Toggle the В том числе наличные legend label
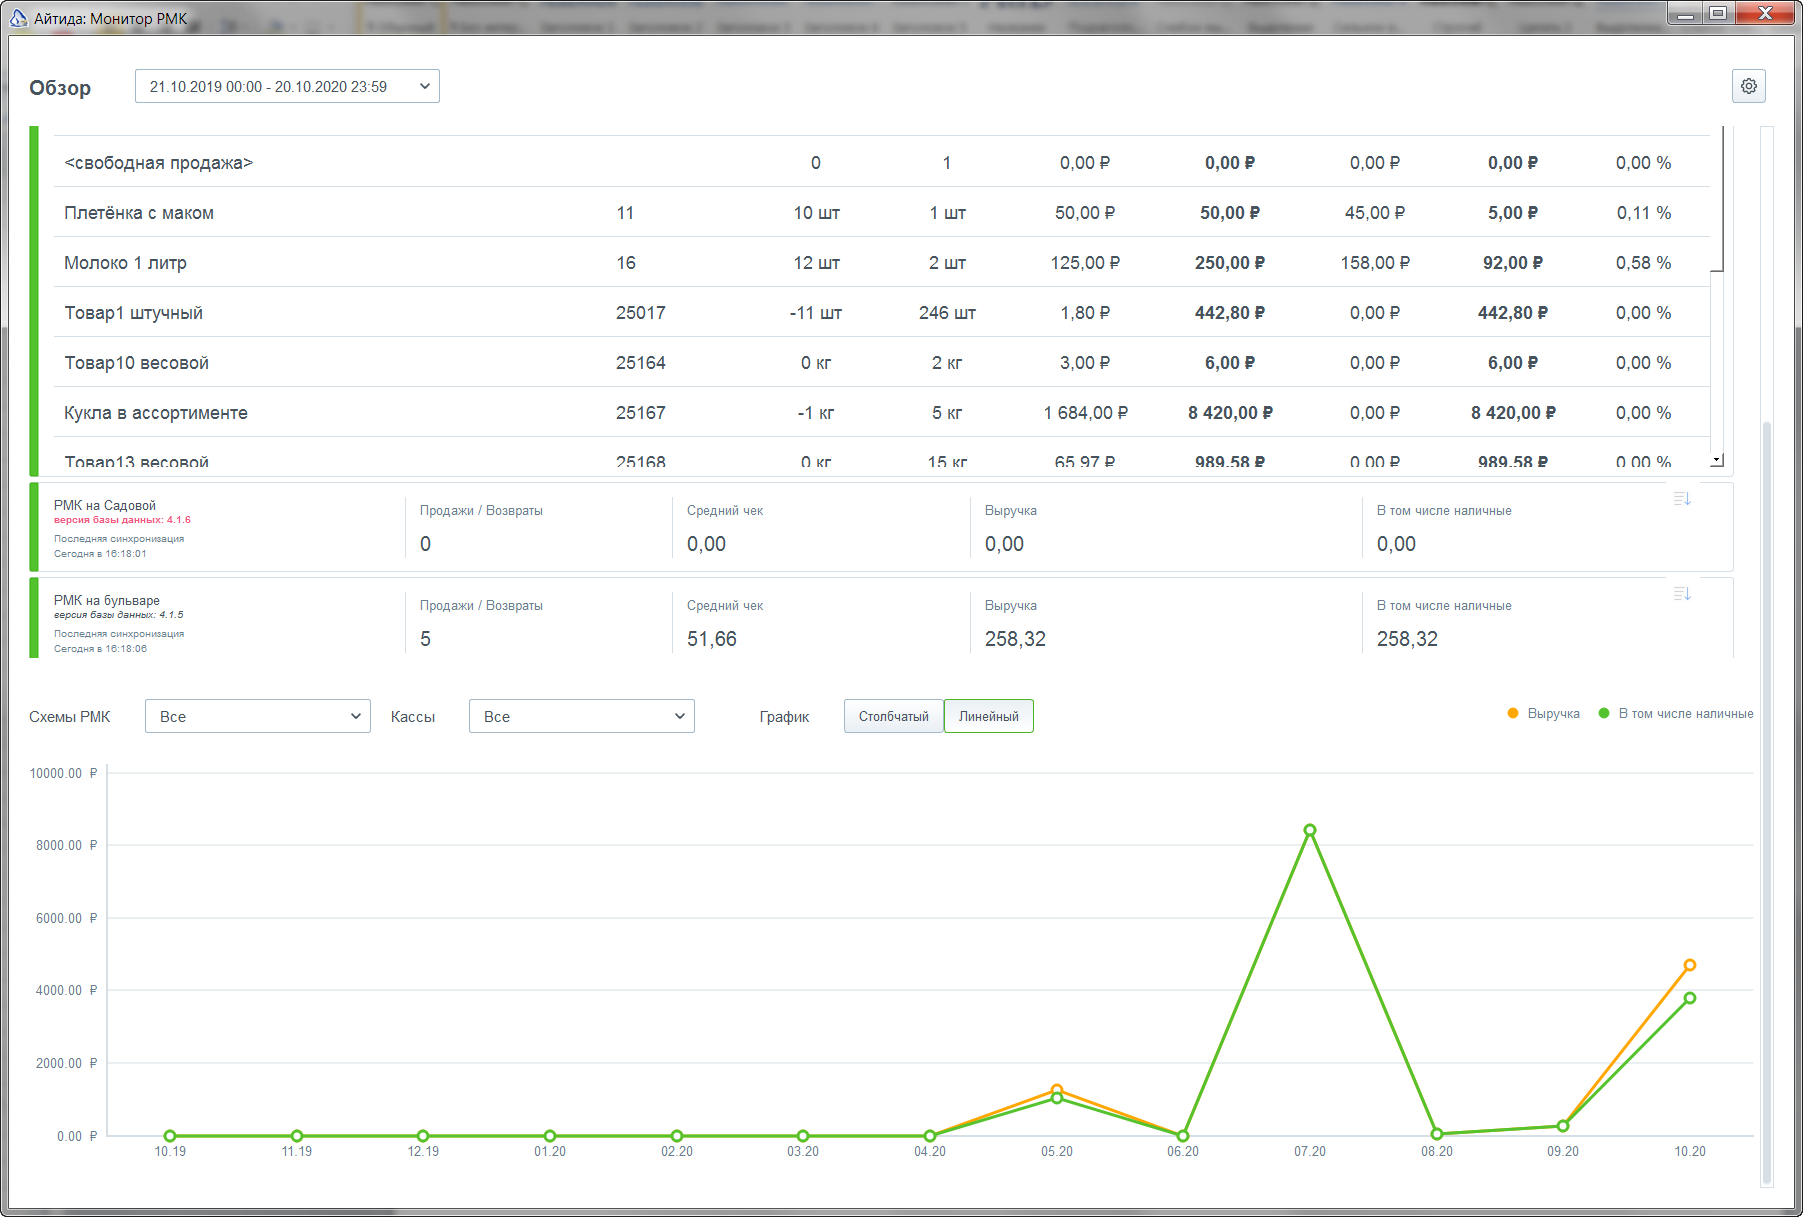Image resolution: width=1803 pixels, height=1217 pixels. (x=1686, y=713)
